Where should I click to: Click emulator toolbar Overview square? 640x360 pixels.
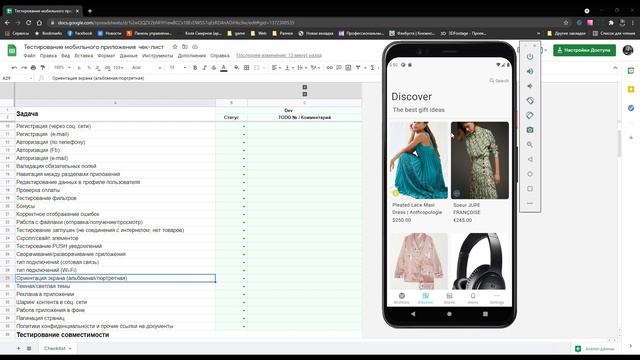(x=530, y=189)
